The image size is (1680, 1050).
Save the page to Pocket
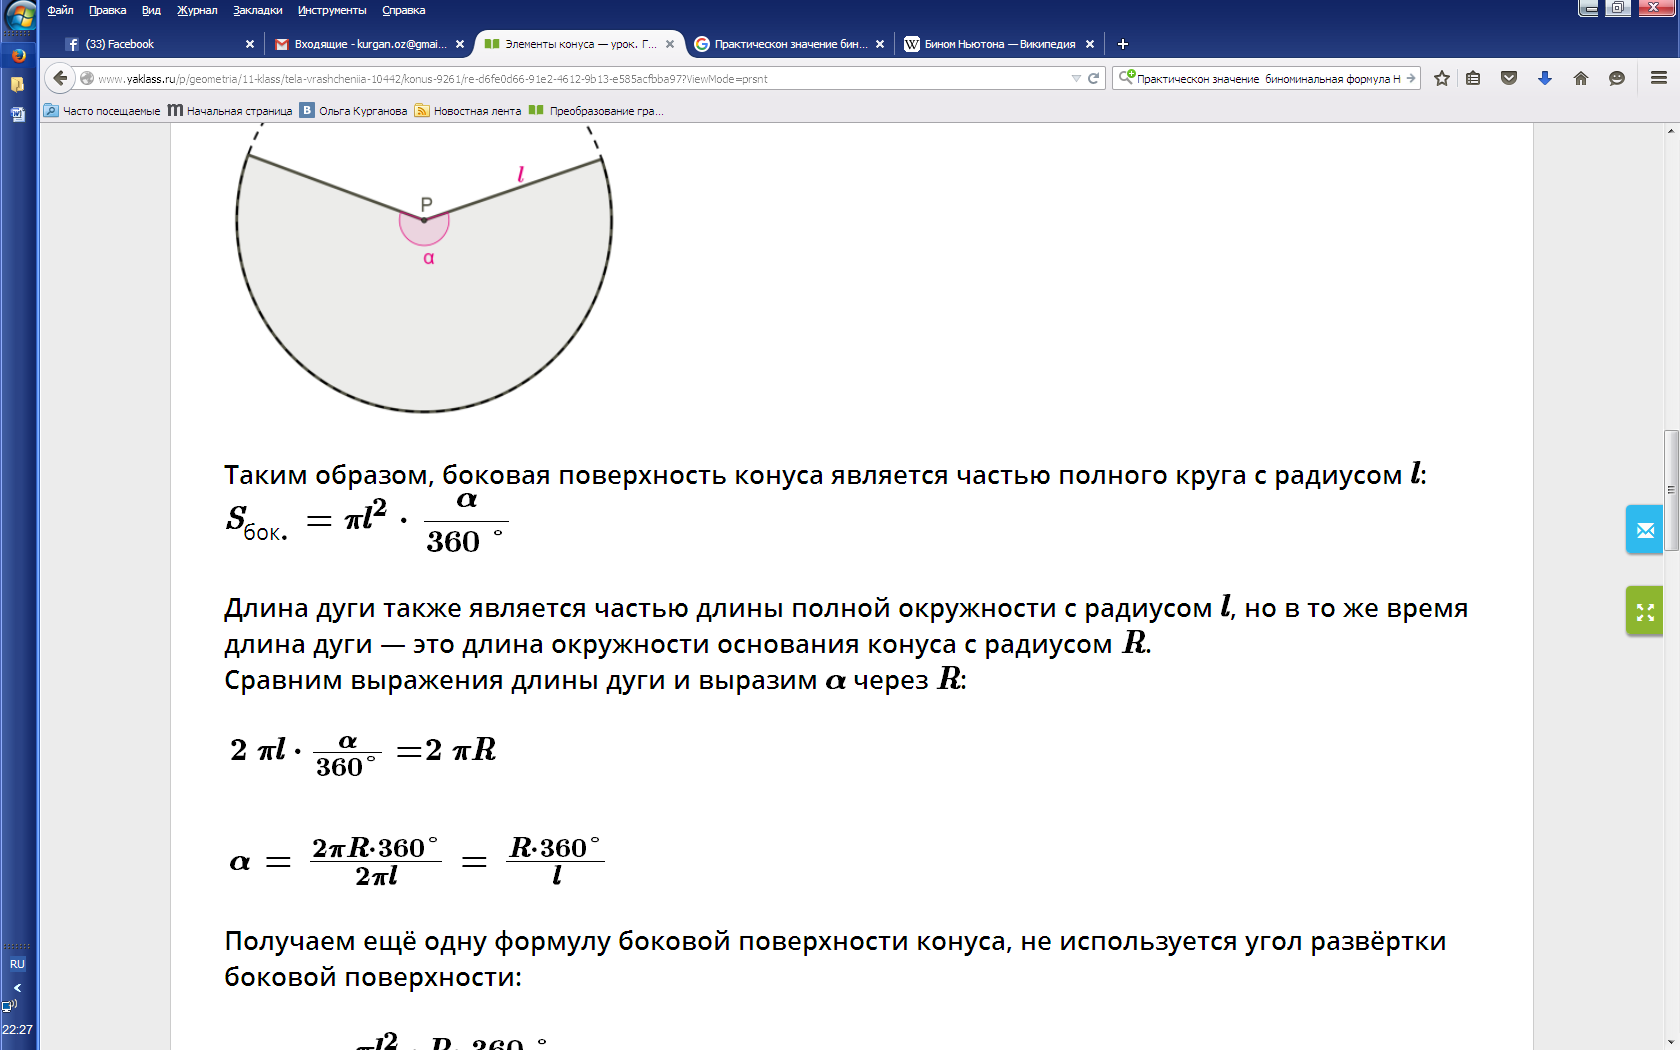(1509, 78)
